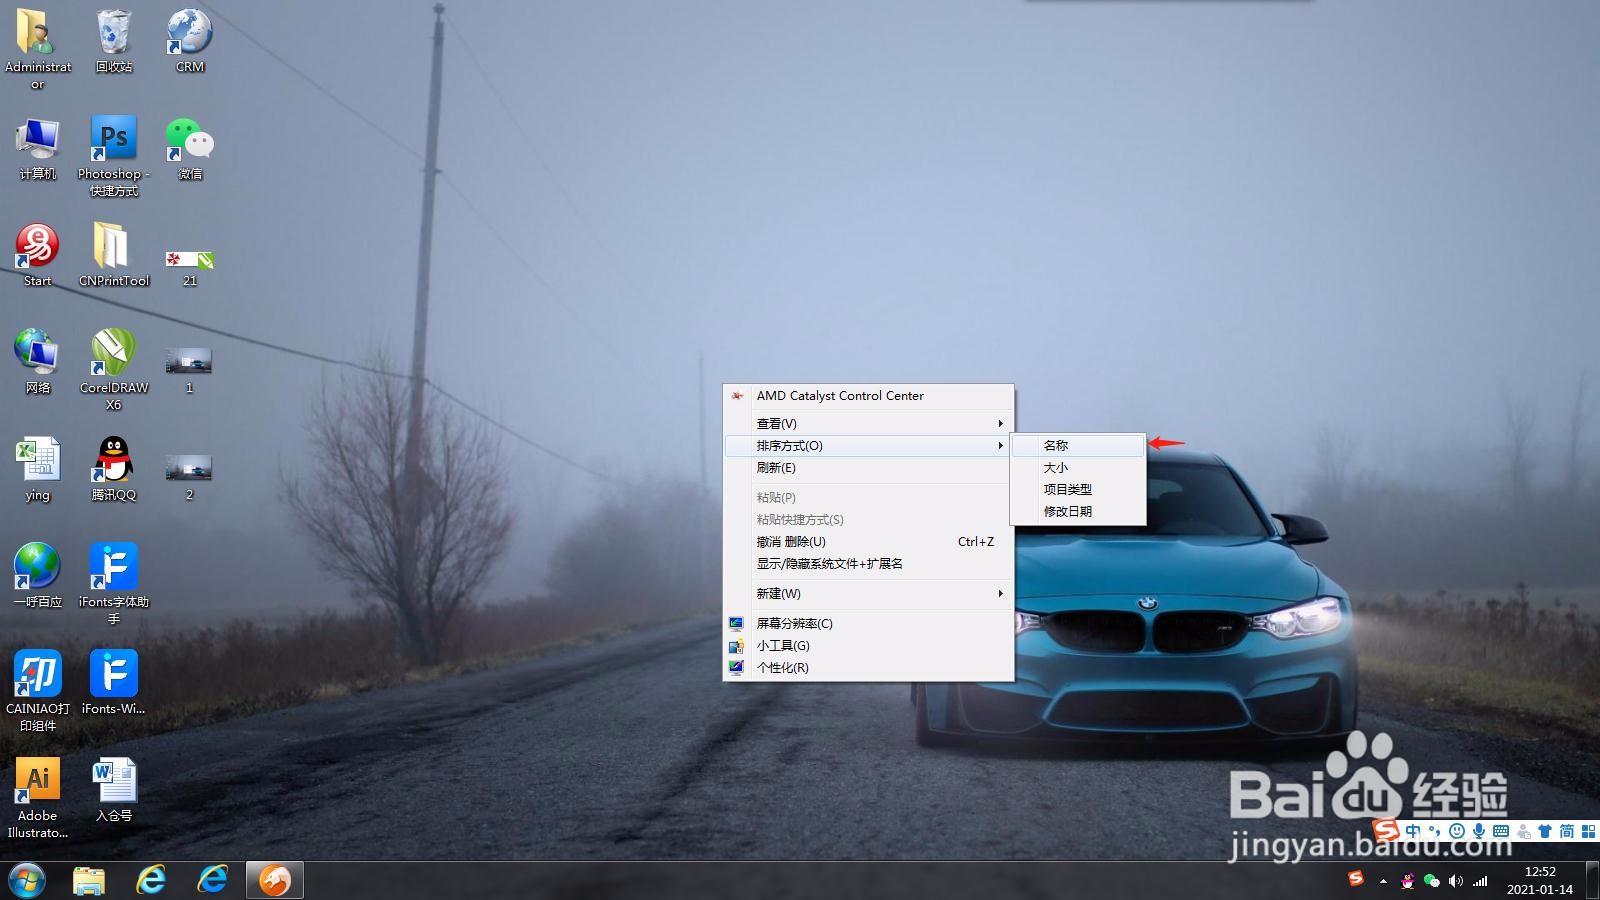1600x900 pixels.
Task: Select the image thumbnail named 21
Action: 190,260
